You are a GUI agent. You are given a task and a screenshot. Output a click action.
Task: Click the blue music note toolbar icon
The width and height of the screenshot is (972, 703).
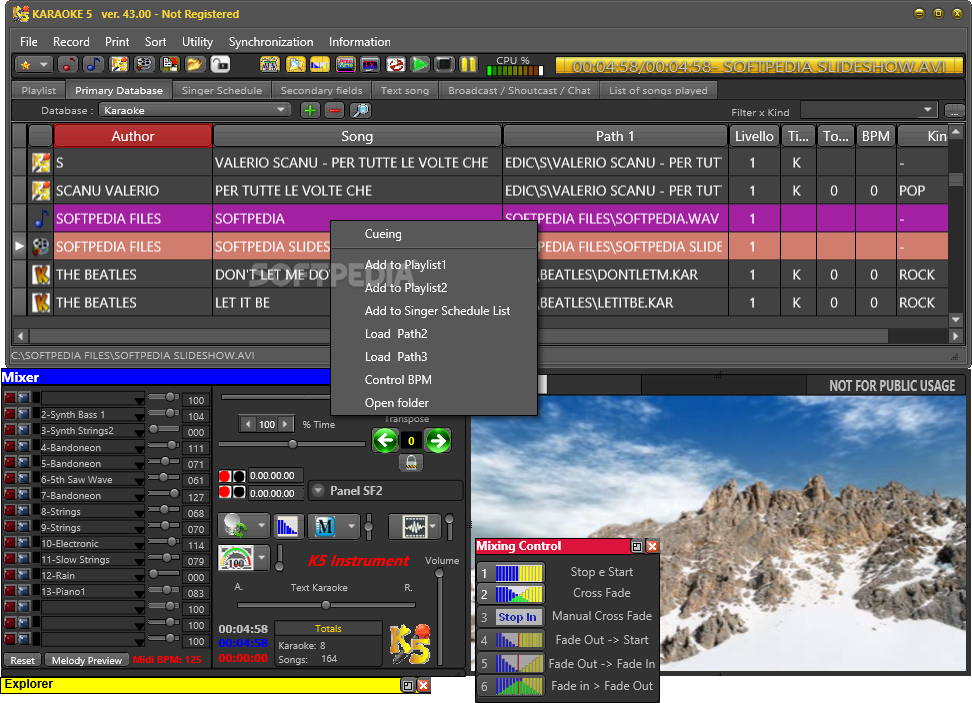[x=94, y=64]
